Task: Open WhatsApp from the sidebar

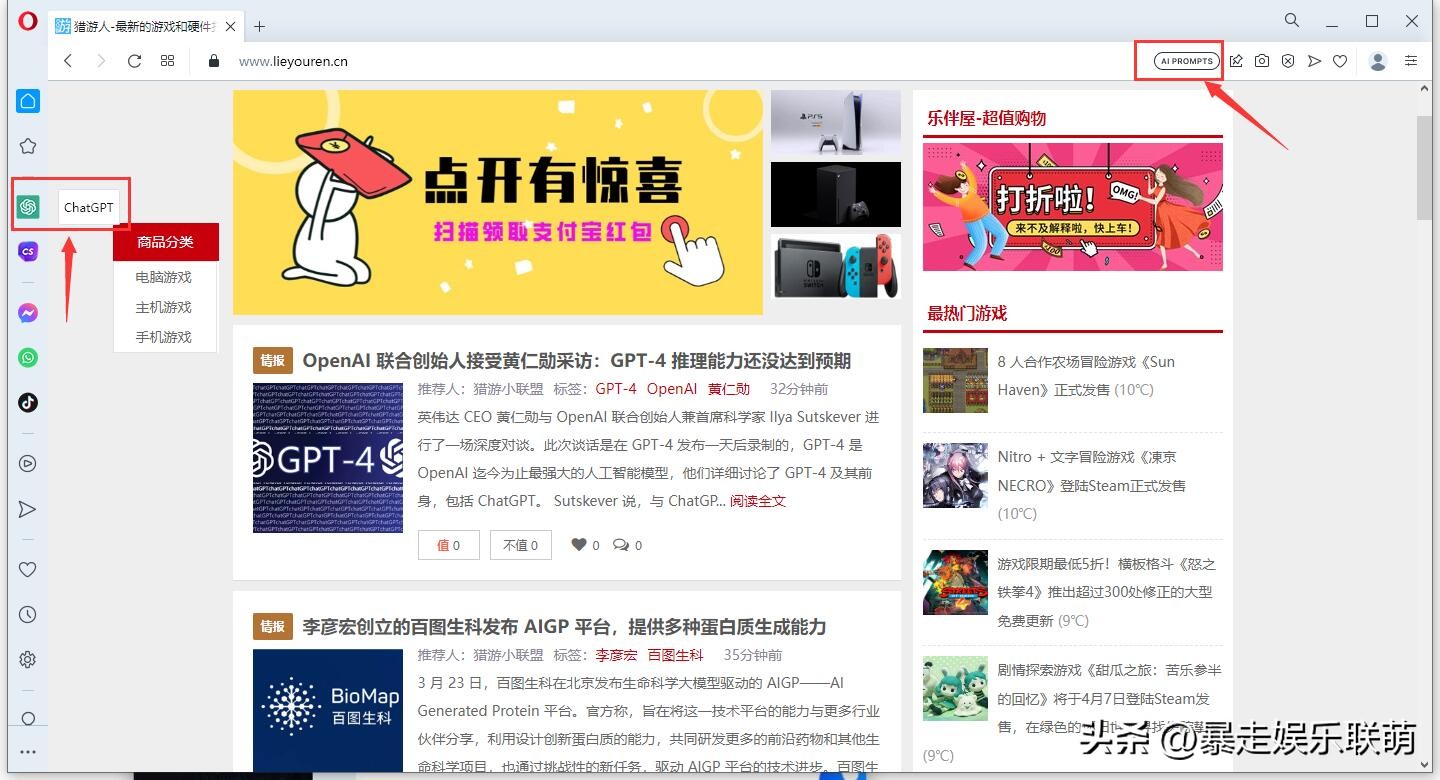Action: [x=27, y=357]
